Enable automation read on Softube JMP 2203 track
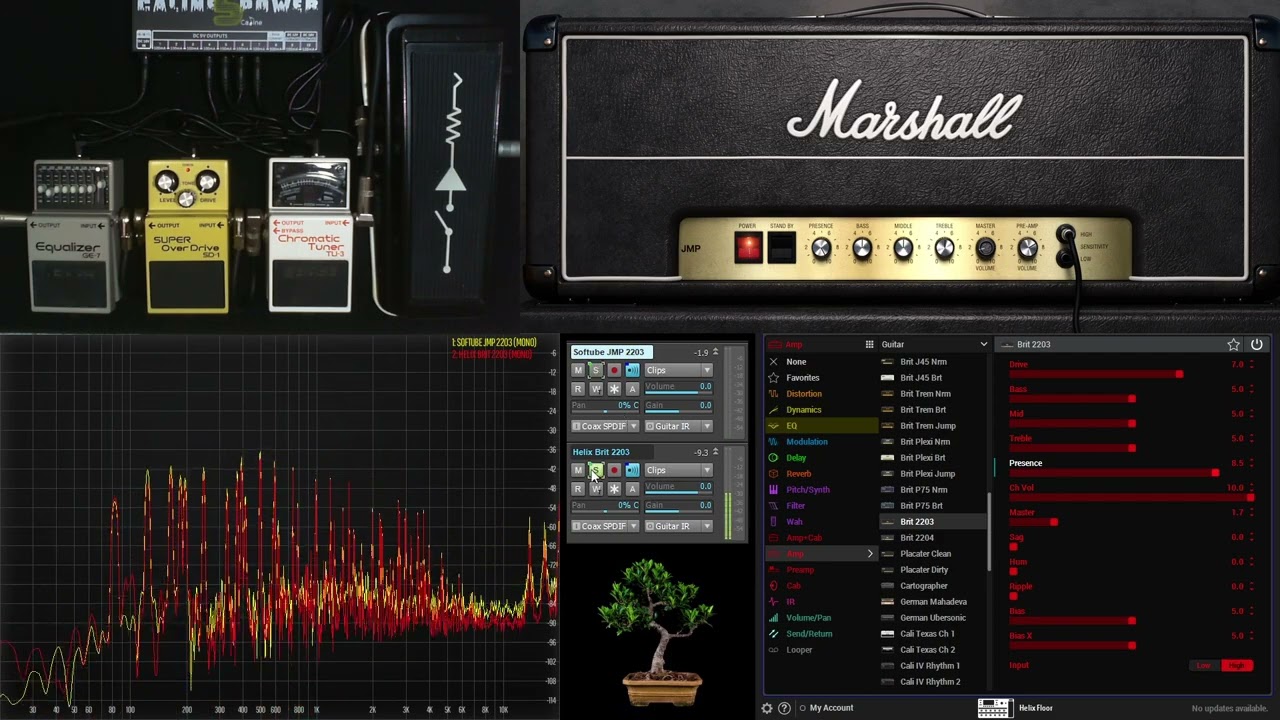Viewport: 1280px width, 720px height. [x=578, y=388]
